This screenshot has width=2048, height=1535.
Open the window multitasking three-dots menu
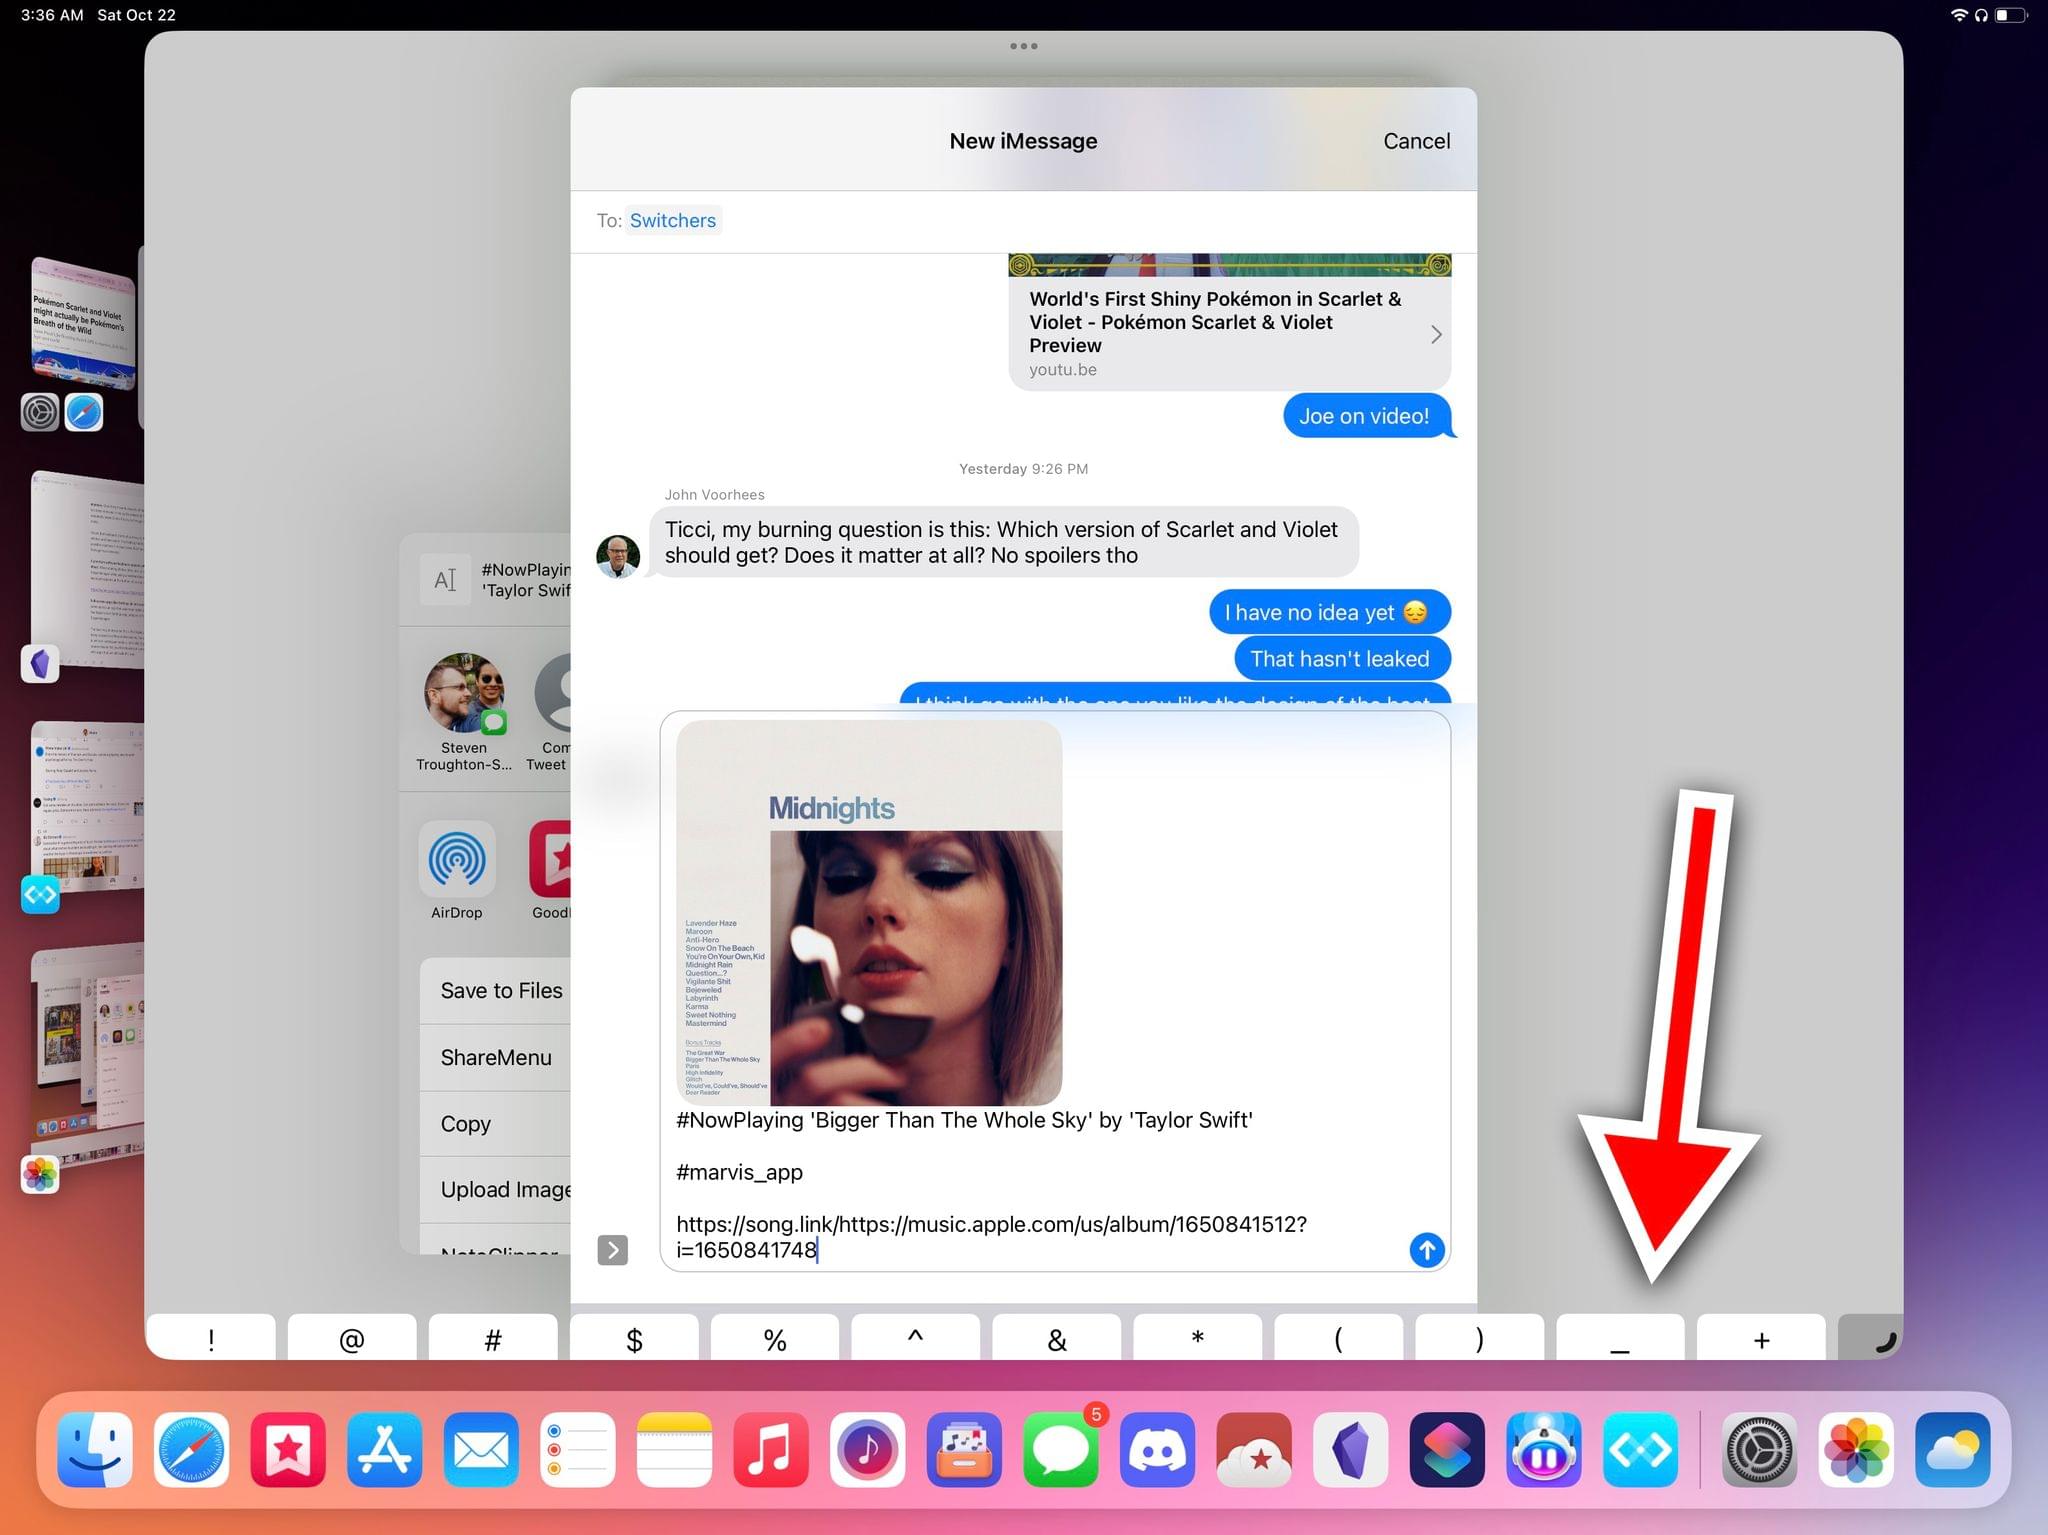1023,46
